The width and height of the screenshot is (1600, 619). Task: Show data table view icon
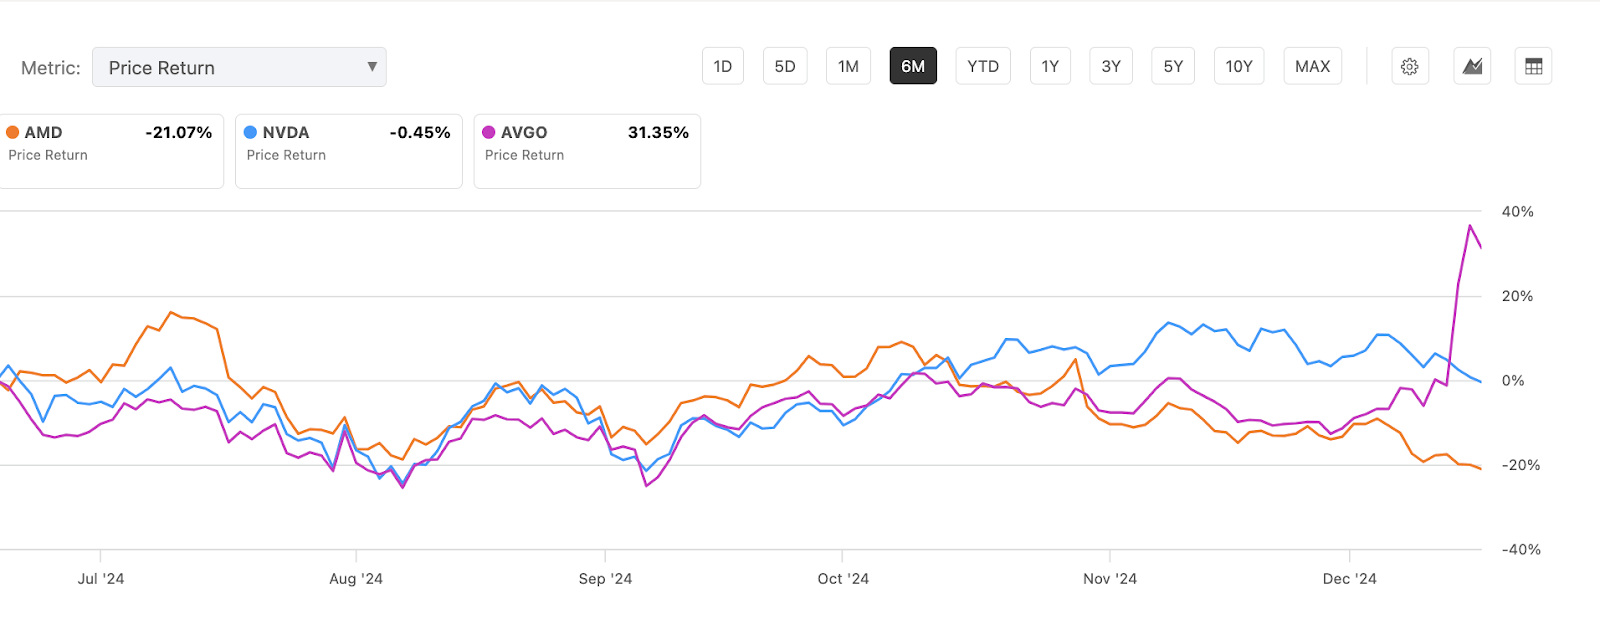[x=1533, y=67]
